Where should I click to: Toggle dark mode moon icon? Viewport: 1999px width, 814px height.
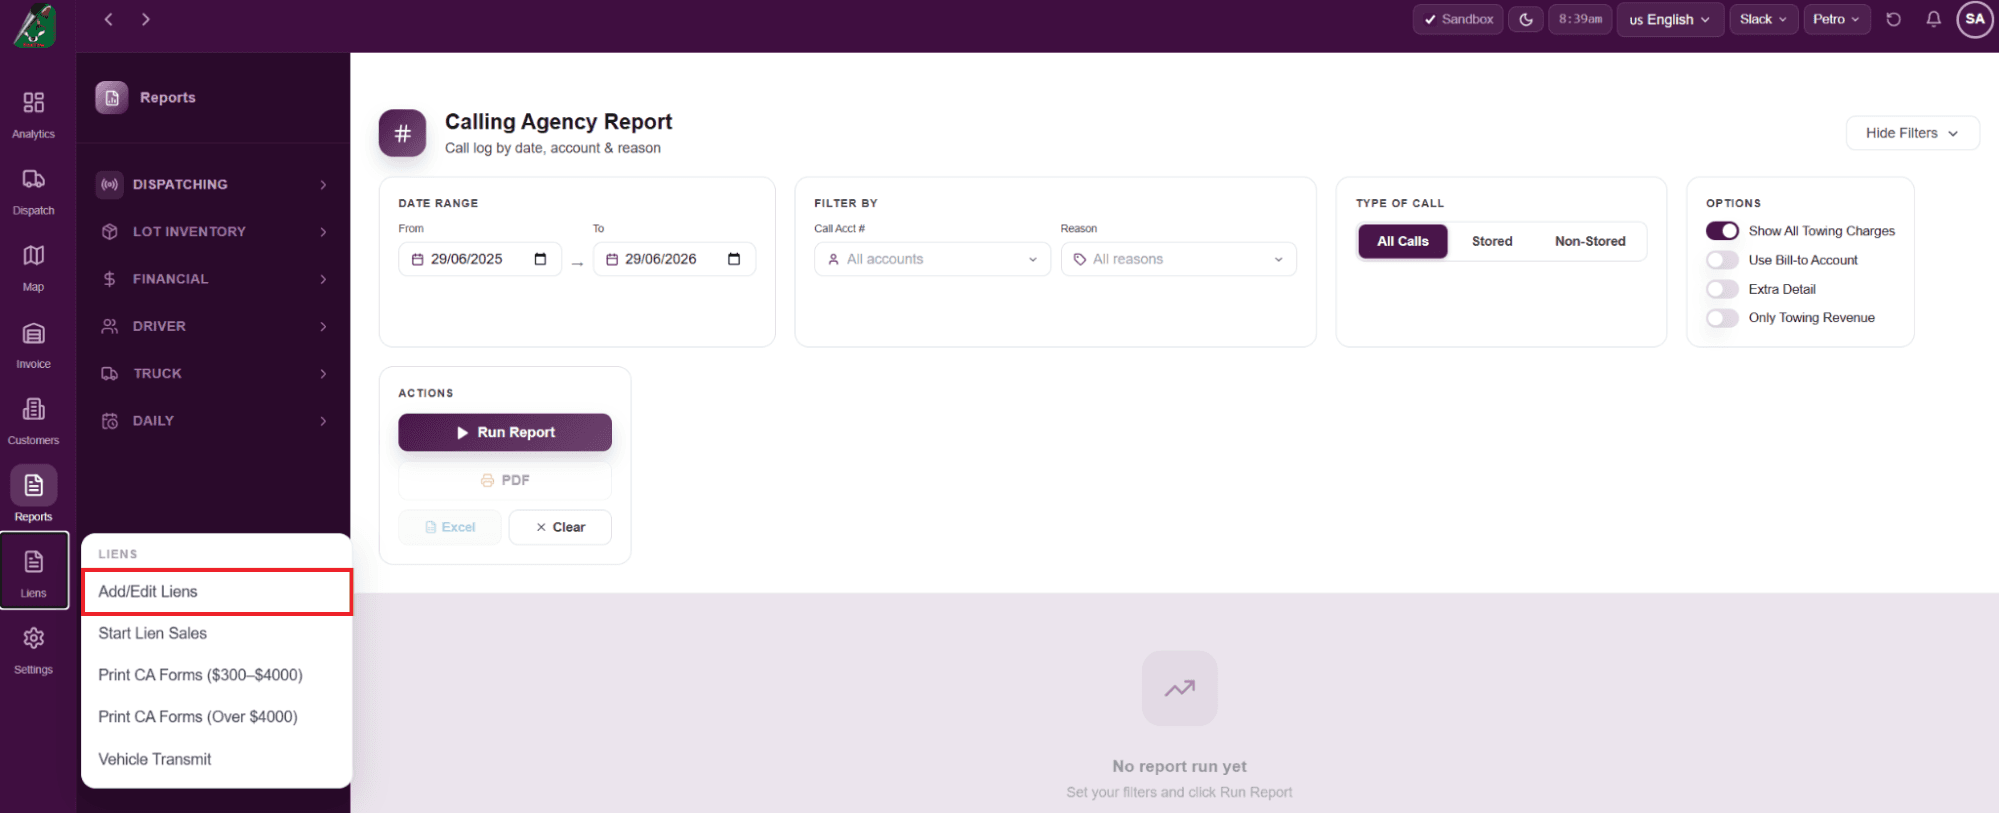1526,19
